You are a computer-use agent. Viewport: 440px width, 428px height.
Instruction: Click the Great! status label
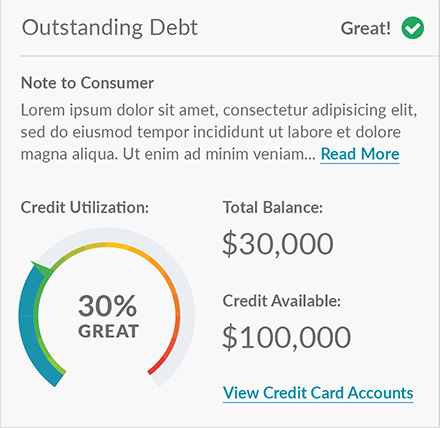(365, 28)
